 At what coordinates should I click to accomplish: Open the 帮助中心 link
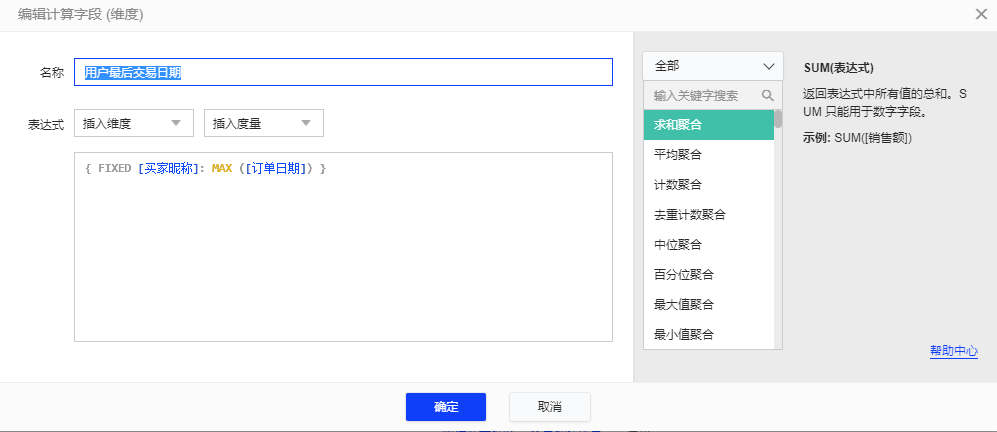click(953, 351)
